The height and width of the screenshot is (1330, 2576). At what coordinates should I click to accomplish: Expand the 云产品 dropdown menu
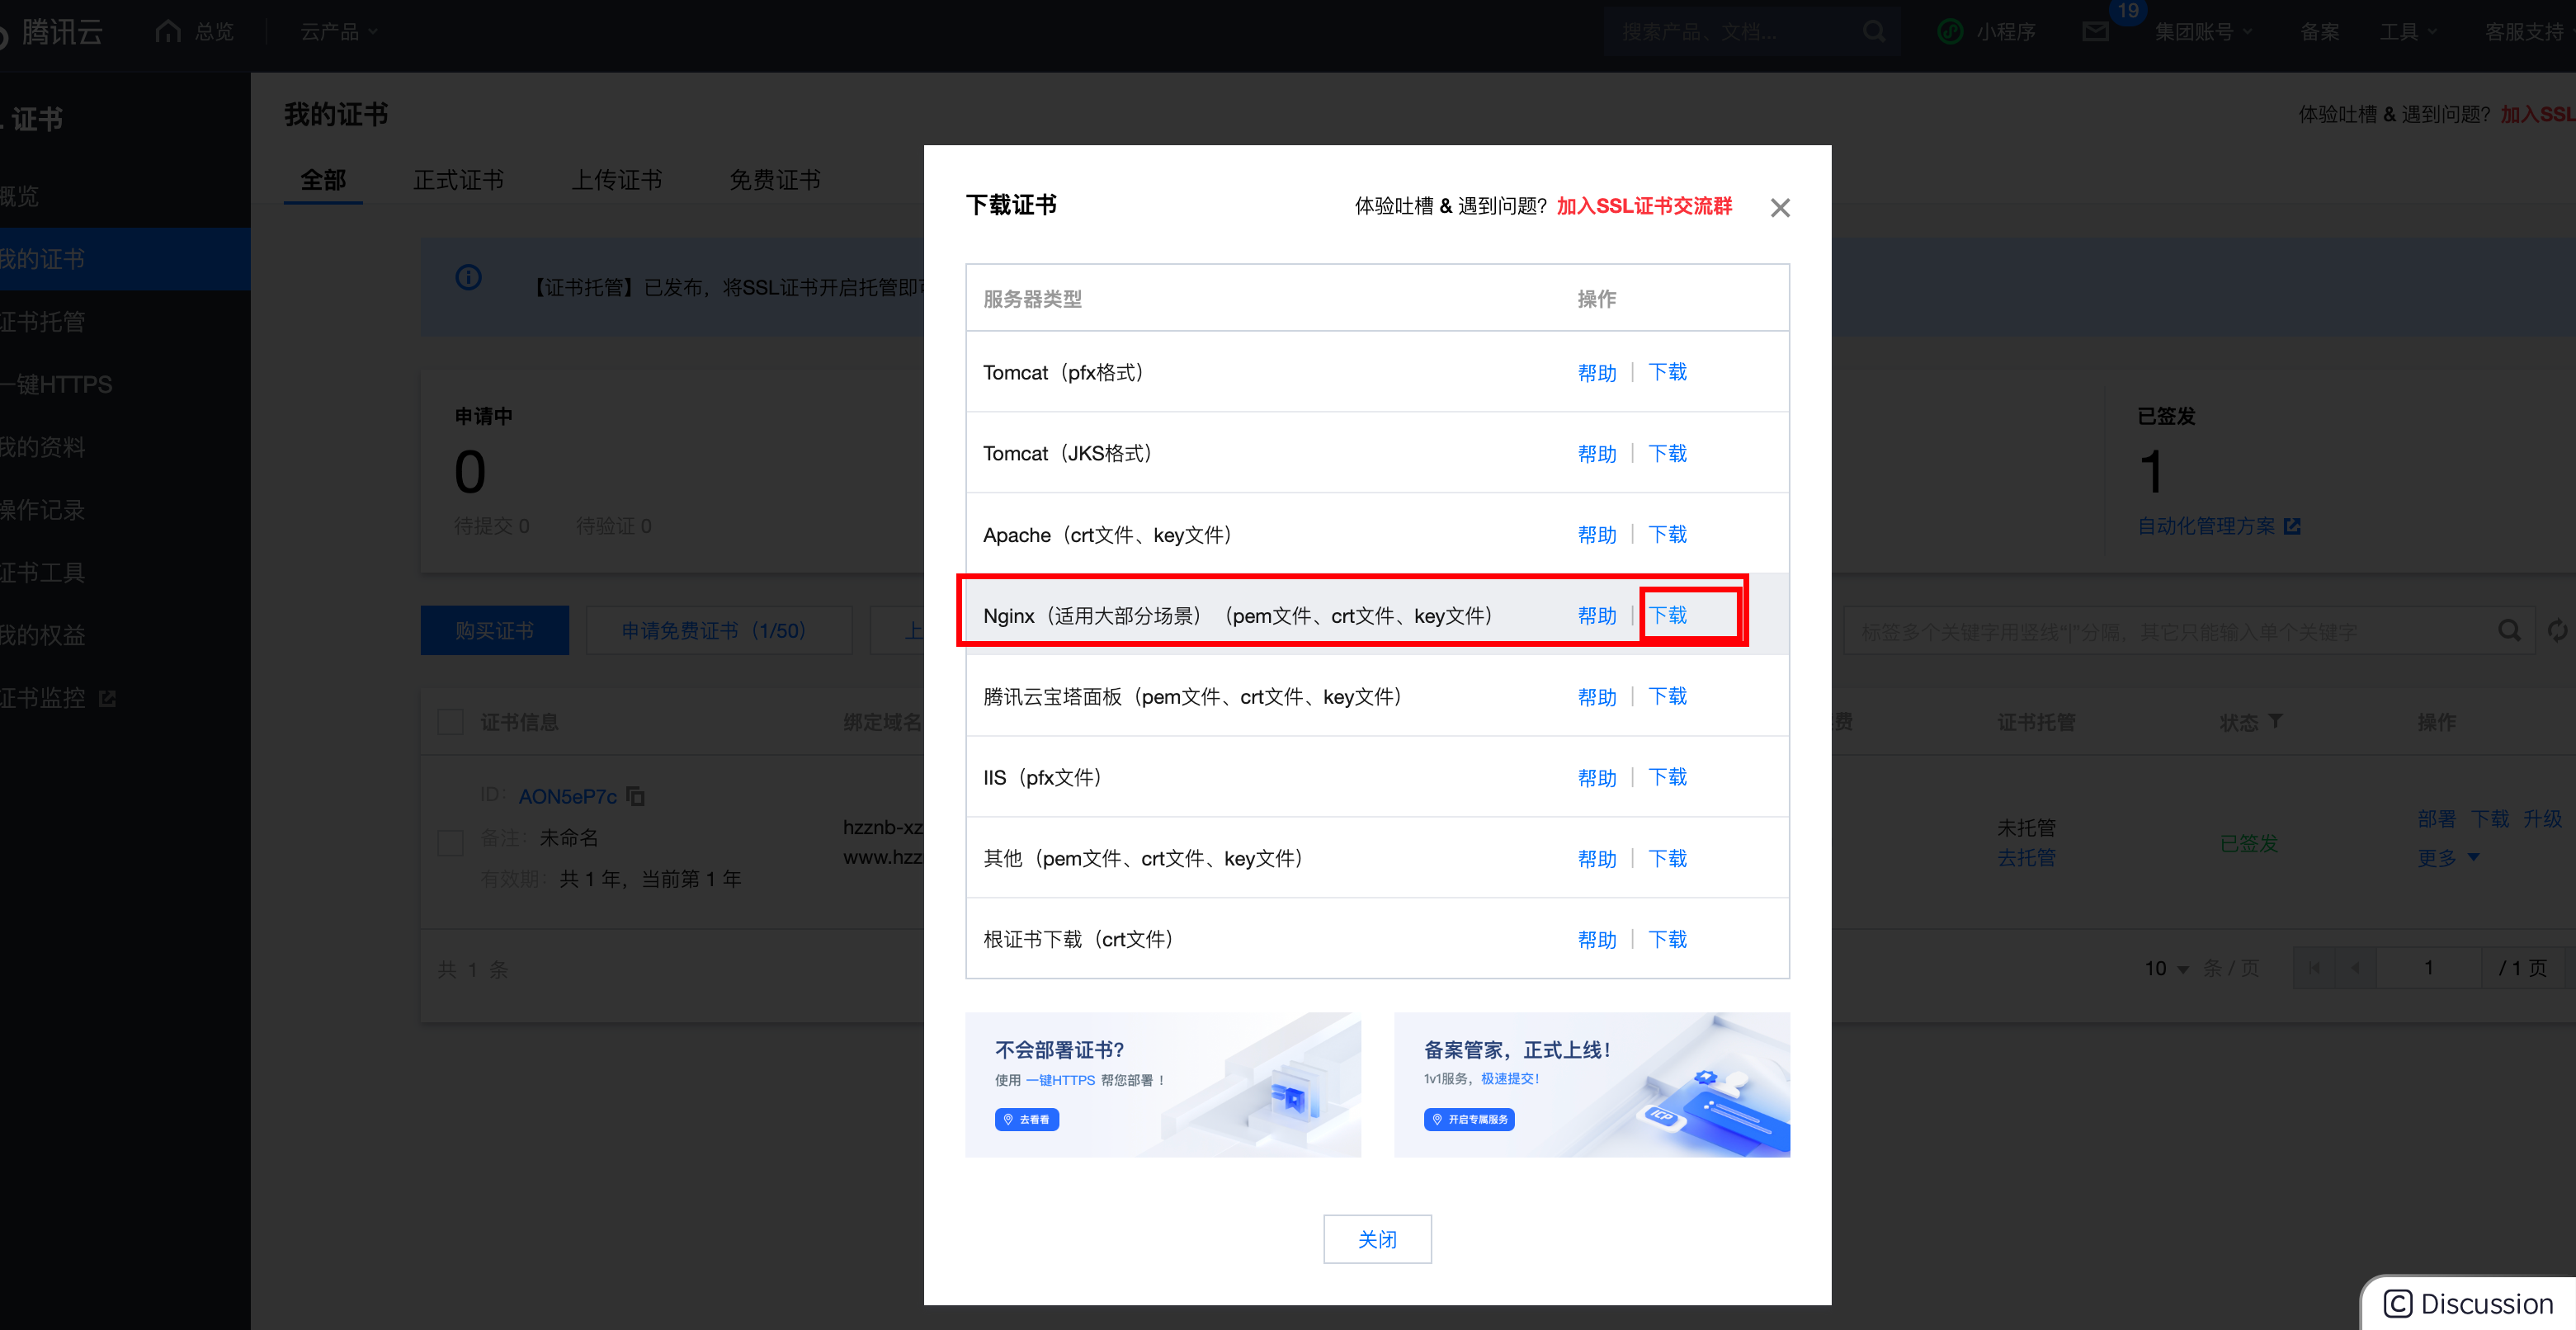click(x=339, y=32)
